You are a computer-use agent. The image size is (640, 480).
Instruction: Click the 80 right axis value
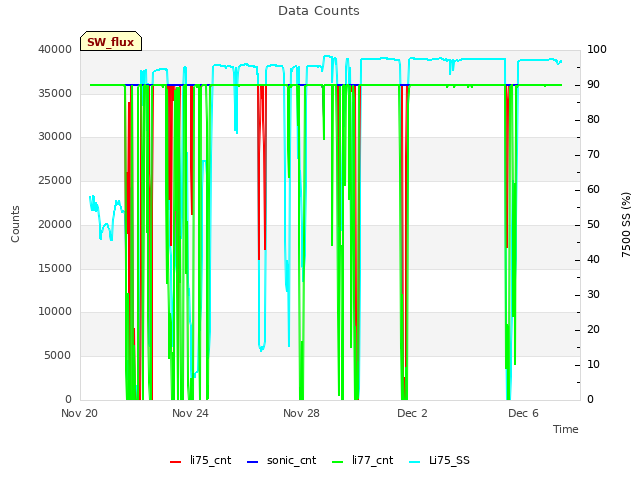pyautogui.click(x=593, y=120)
